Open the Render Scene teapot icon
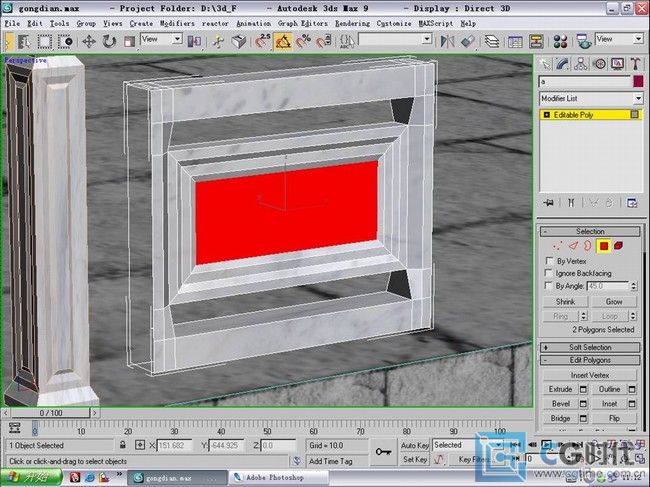This screenshot has width=650, height=487. pyautogui.click(x=584, y=41)
